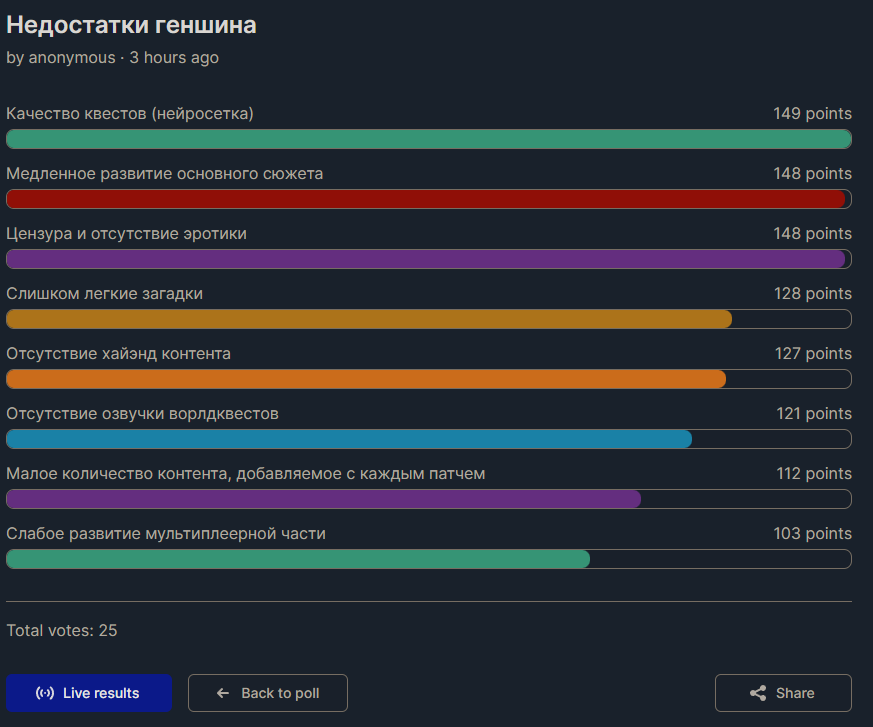This screenshot has height=727, width=873.
Task: Click the poll title Недостатки геншина
Action: tap(131, 25)
